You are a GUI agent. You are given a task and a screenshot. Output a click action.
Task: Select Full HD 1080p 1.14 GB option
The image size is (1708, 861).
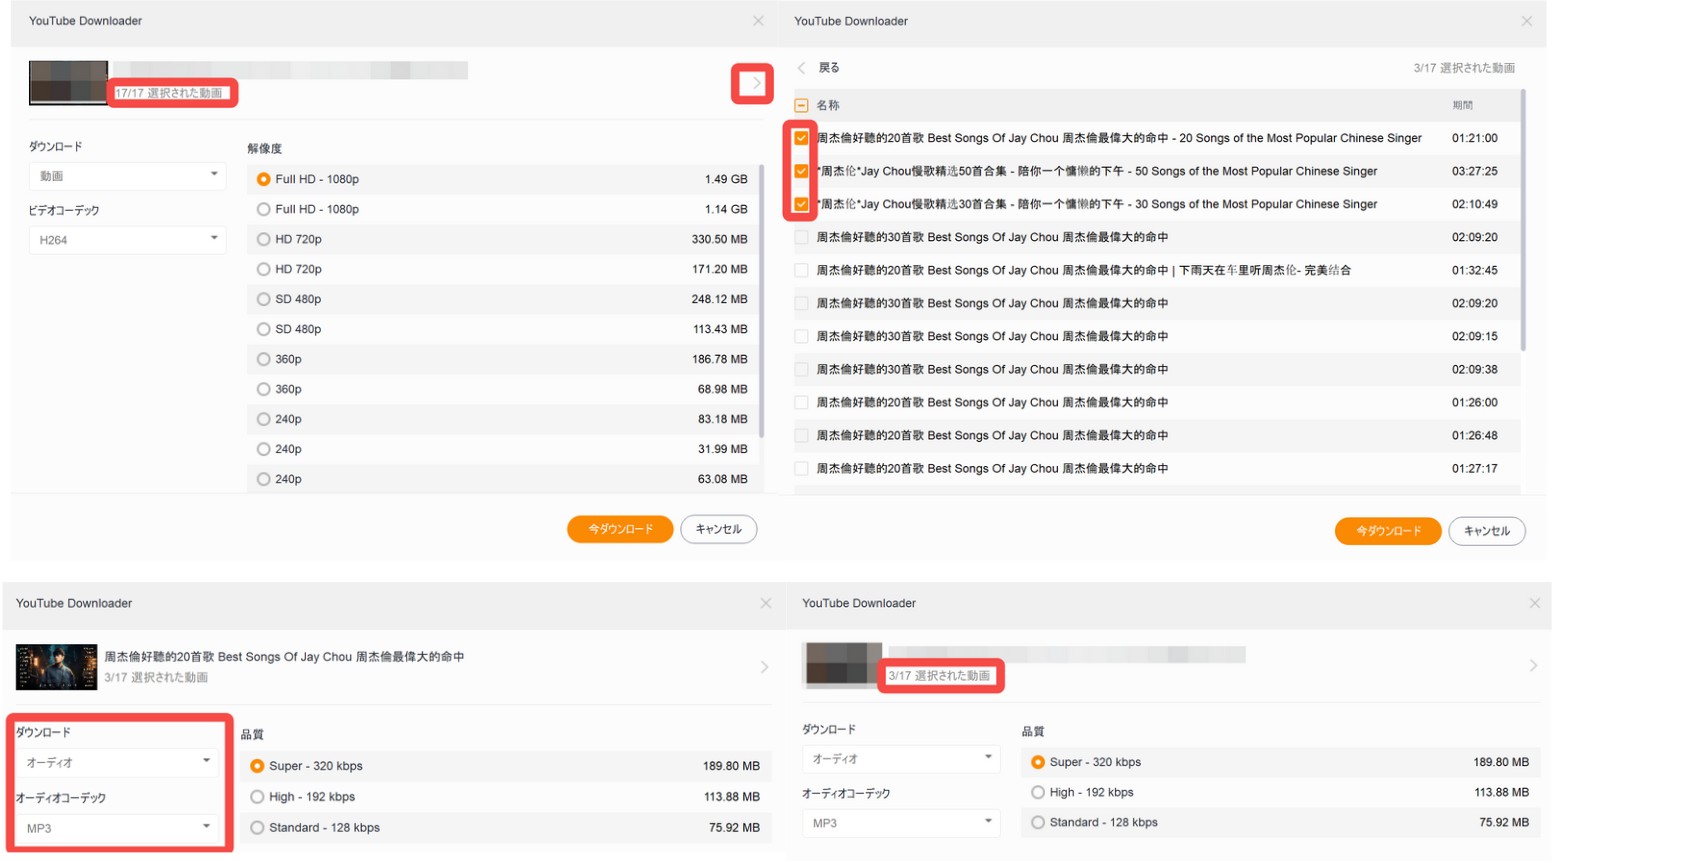263,209
